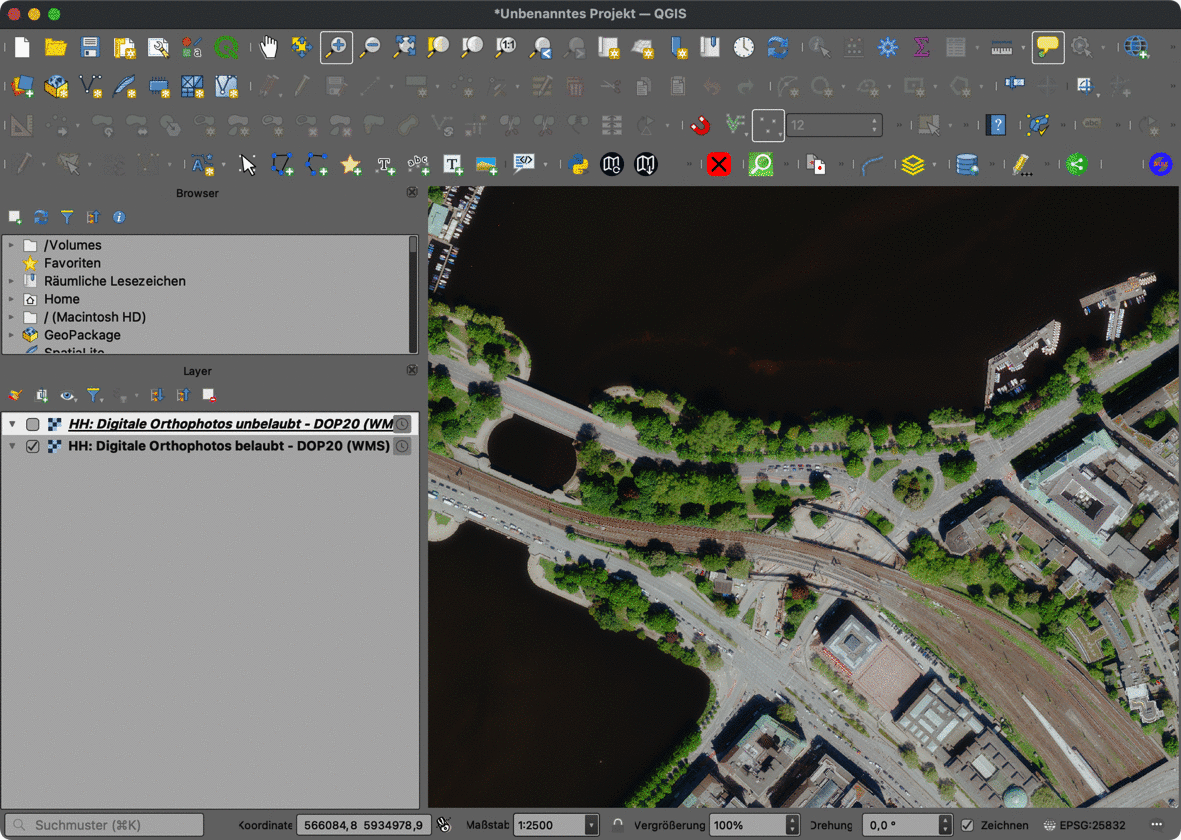
Task: Select the arrow cursor annotation tool
Action: [247, 164]
